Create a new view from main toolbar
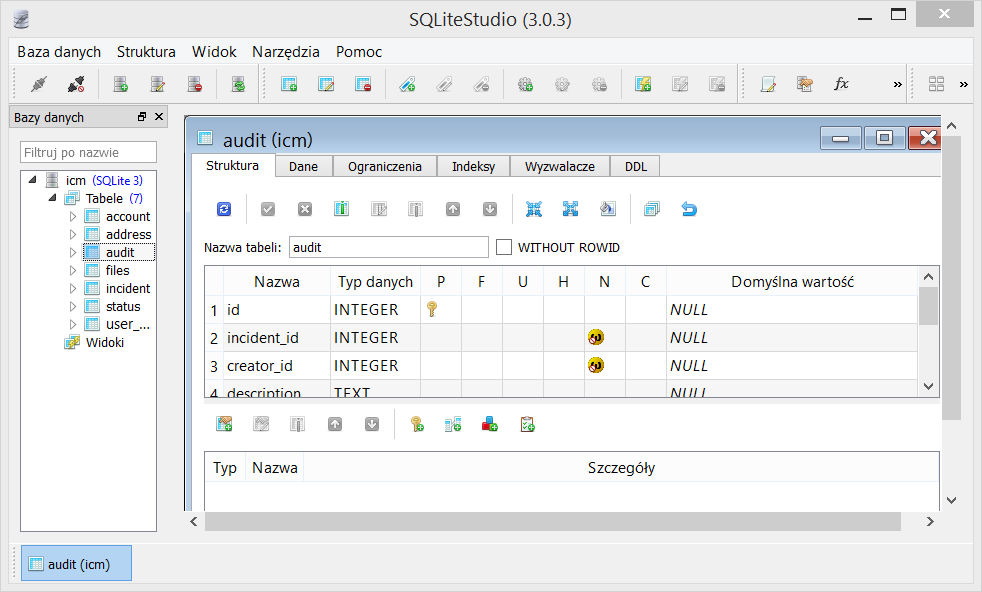The width and height of the screenshot is (982, 592). [643, 84]
